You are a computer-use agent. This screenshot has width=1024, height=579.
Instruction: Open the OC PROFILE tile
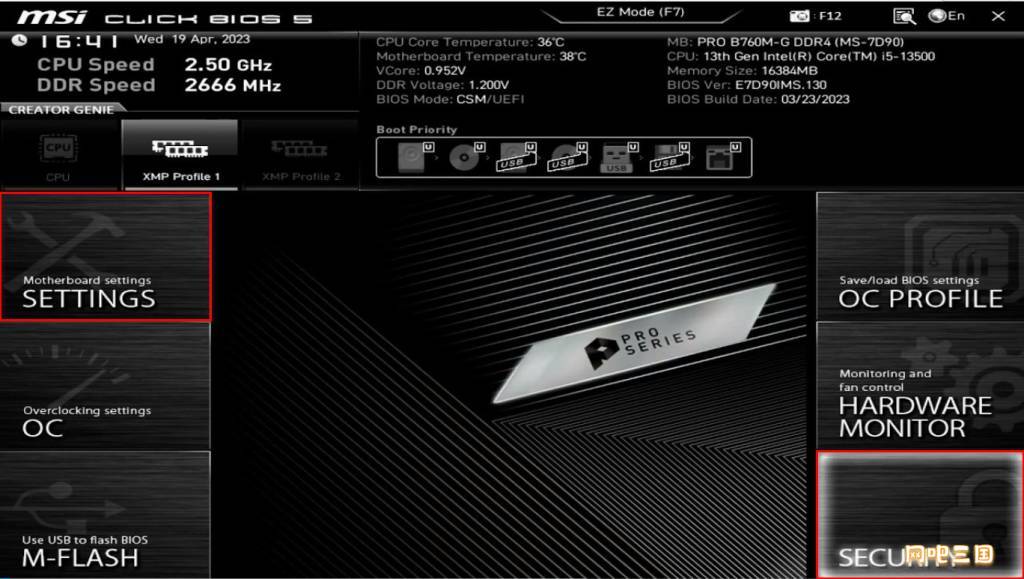[920, 257]
